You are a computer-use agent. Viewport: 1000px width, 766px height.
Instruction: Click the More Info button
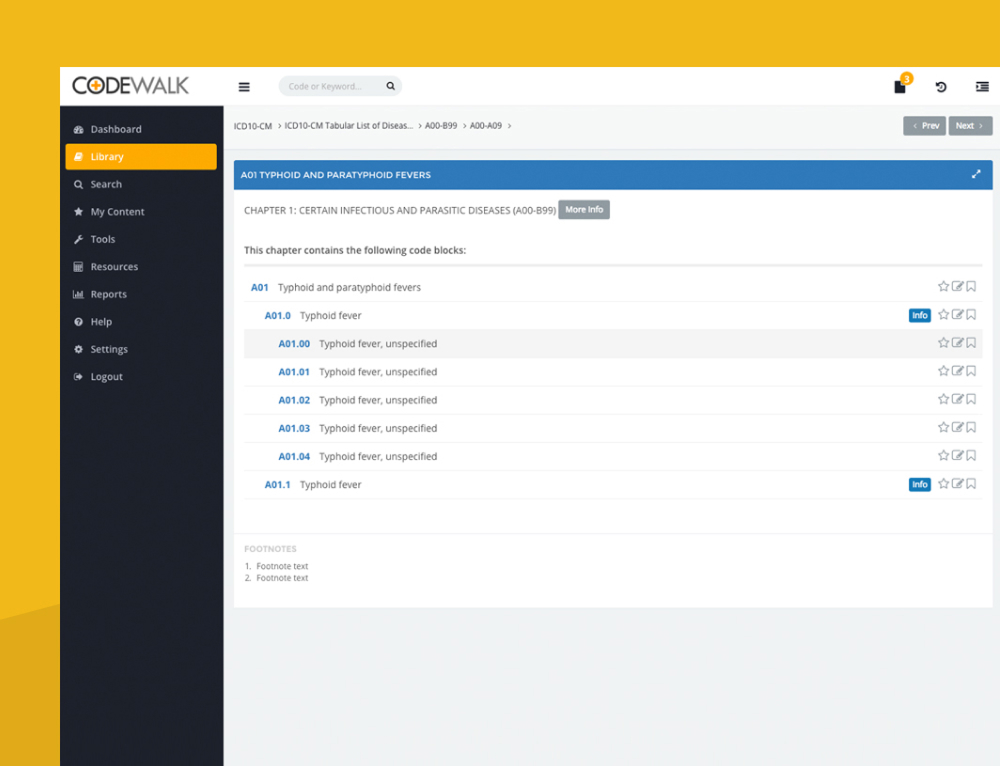[583, 210]
